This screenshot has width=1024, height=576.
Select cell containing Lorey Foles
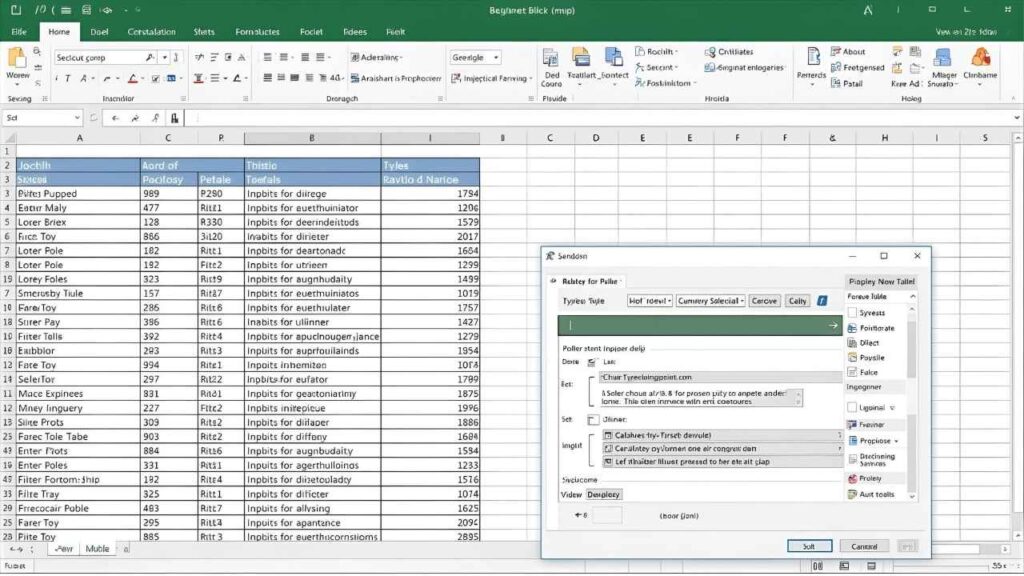pyautogui.click(x=78, y=280)
